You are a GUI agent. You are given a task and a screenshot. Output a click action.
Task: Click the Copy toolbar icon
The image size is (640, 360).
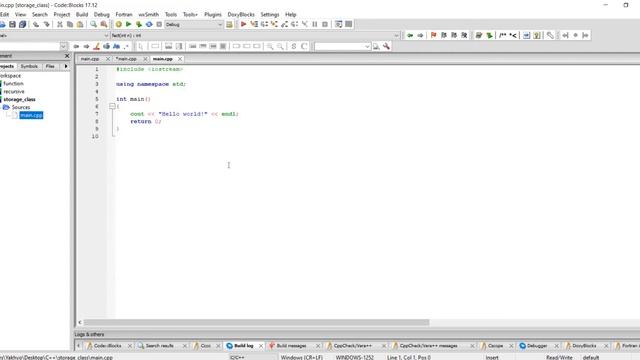coord(70,24)
